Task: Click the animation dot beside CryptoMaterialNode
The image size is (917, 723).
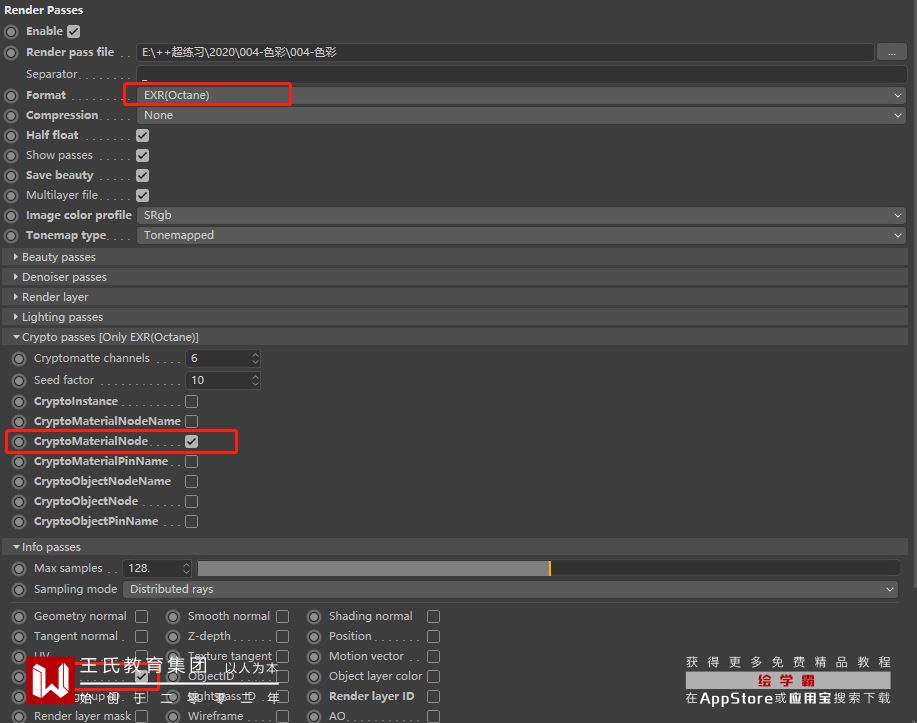Action: (19, 442)
